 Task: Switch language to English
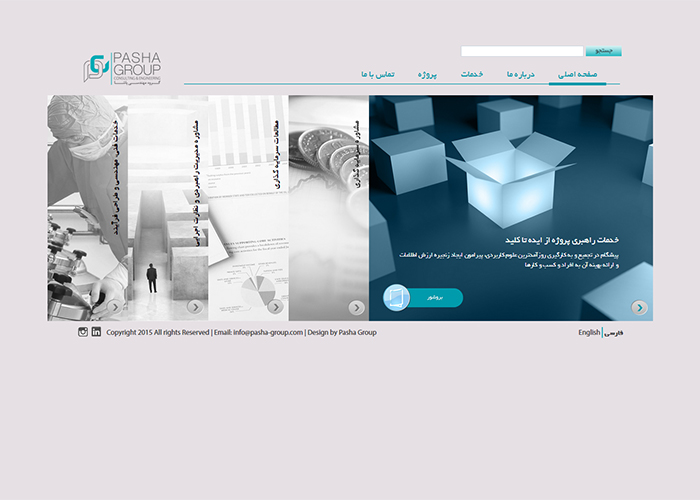click(589, 333)
